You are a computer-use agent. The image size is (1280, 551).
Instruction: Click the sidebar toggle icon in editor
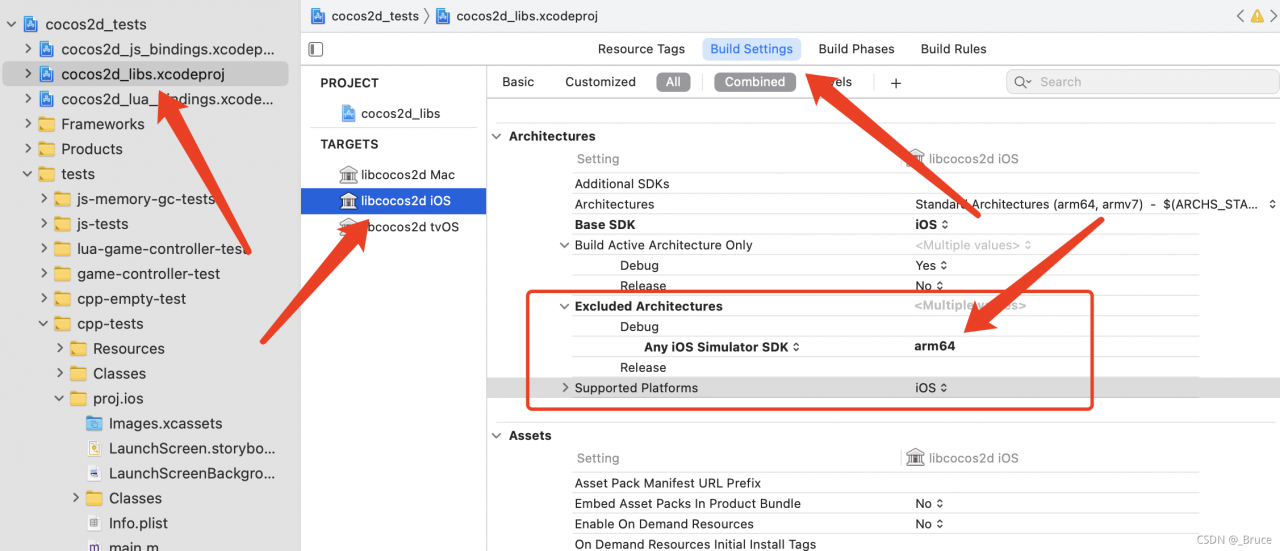click(316, 49)
